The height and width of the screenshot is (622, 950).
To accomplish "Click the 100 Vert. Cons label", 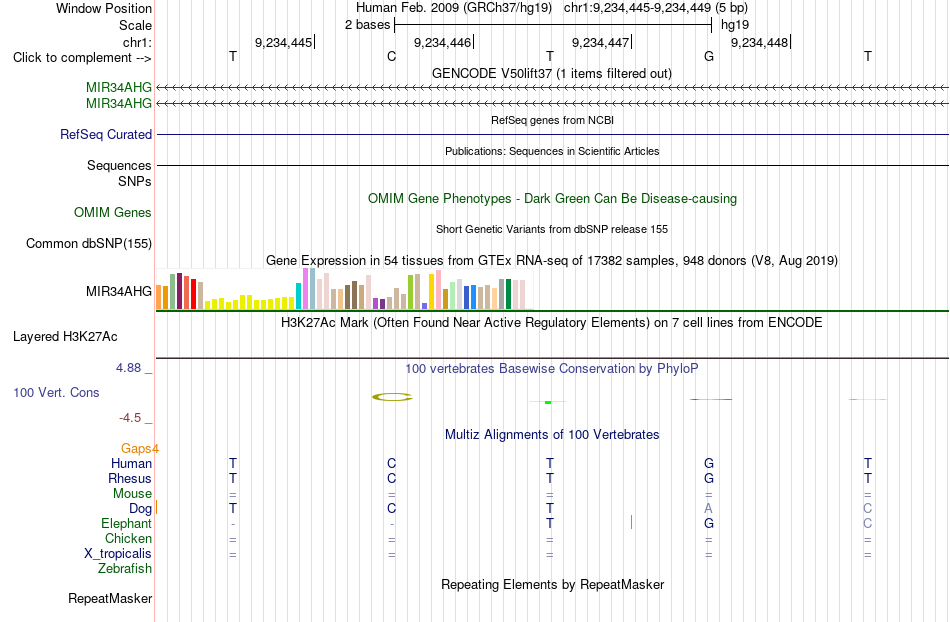I will point(56,392).
